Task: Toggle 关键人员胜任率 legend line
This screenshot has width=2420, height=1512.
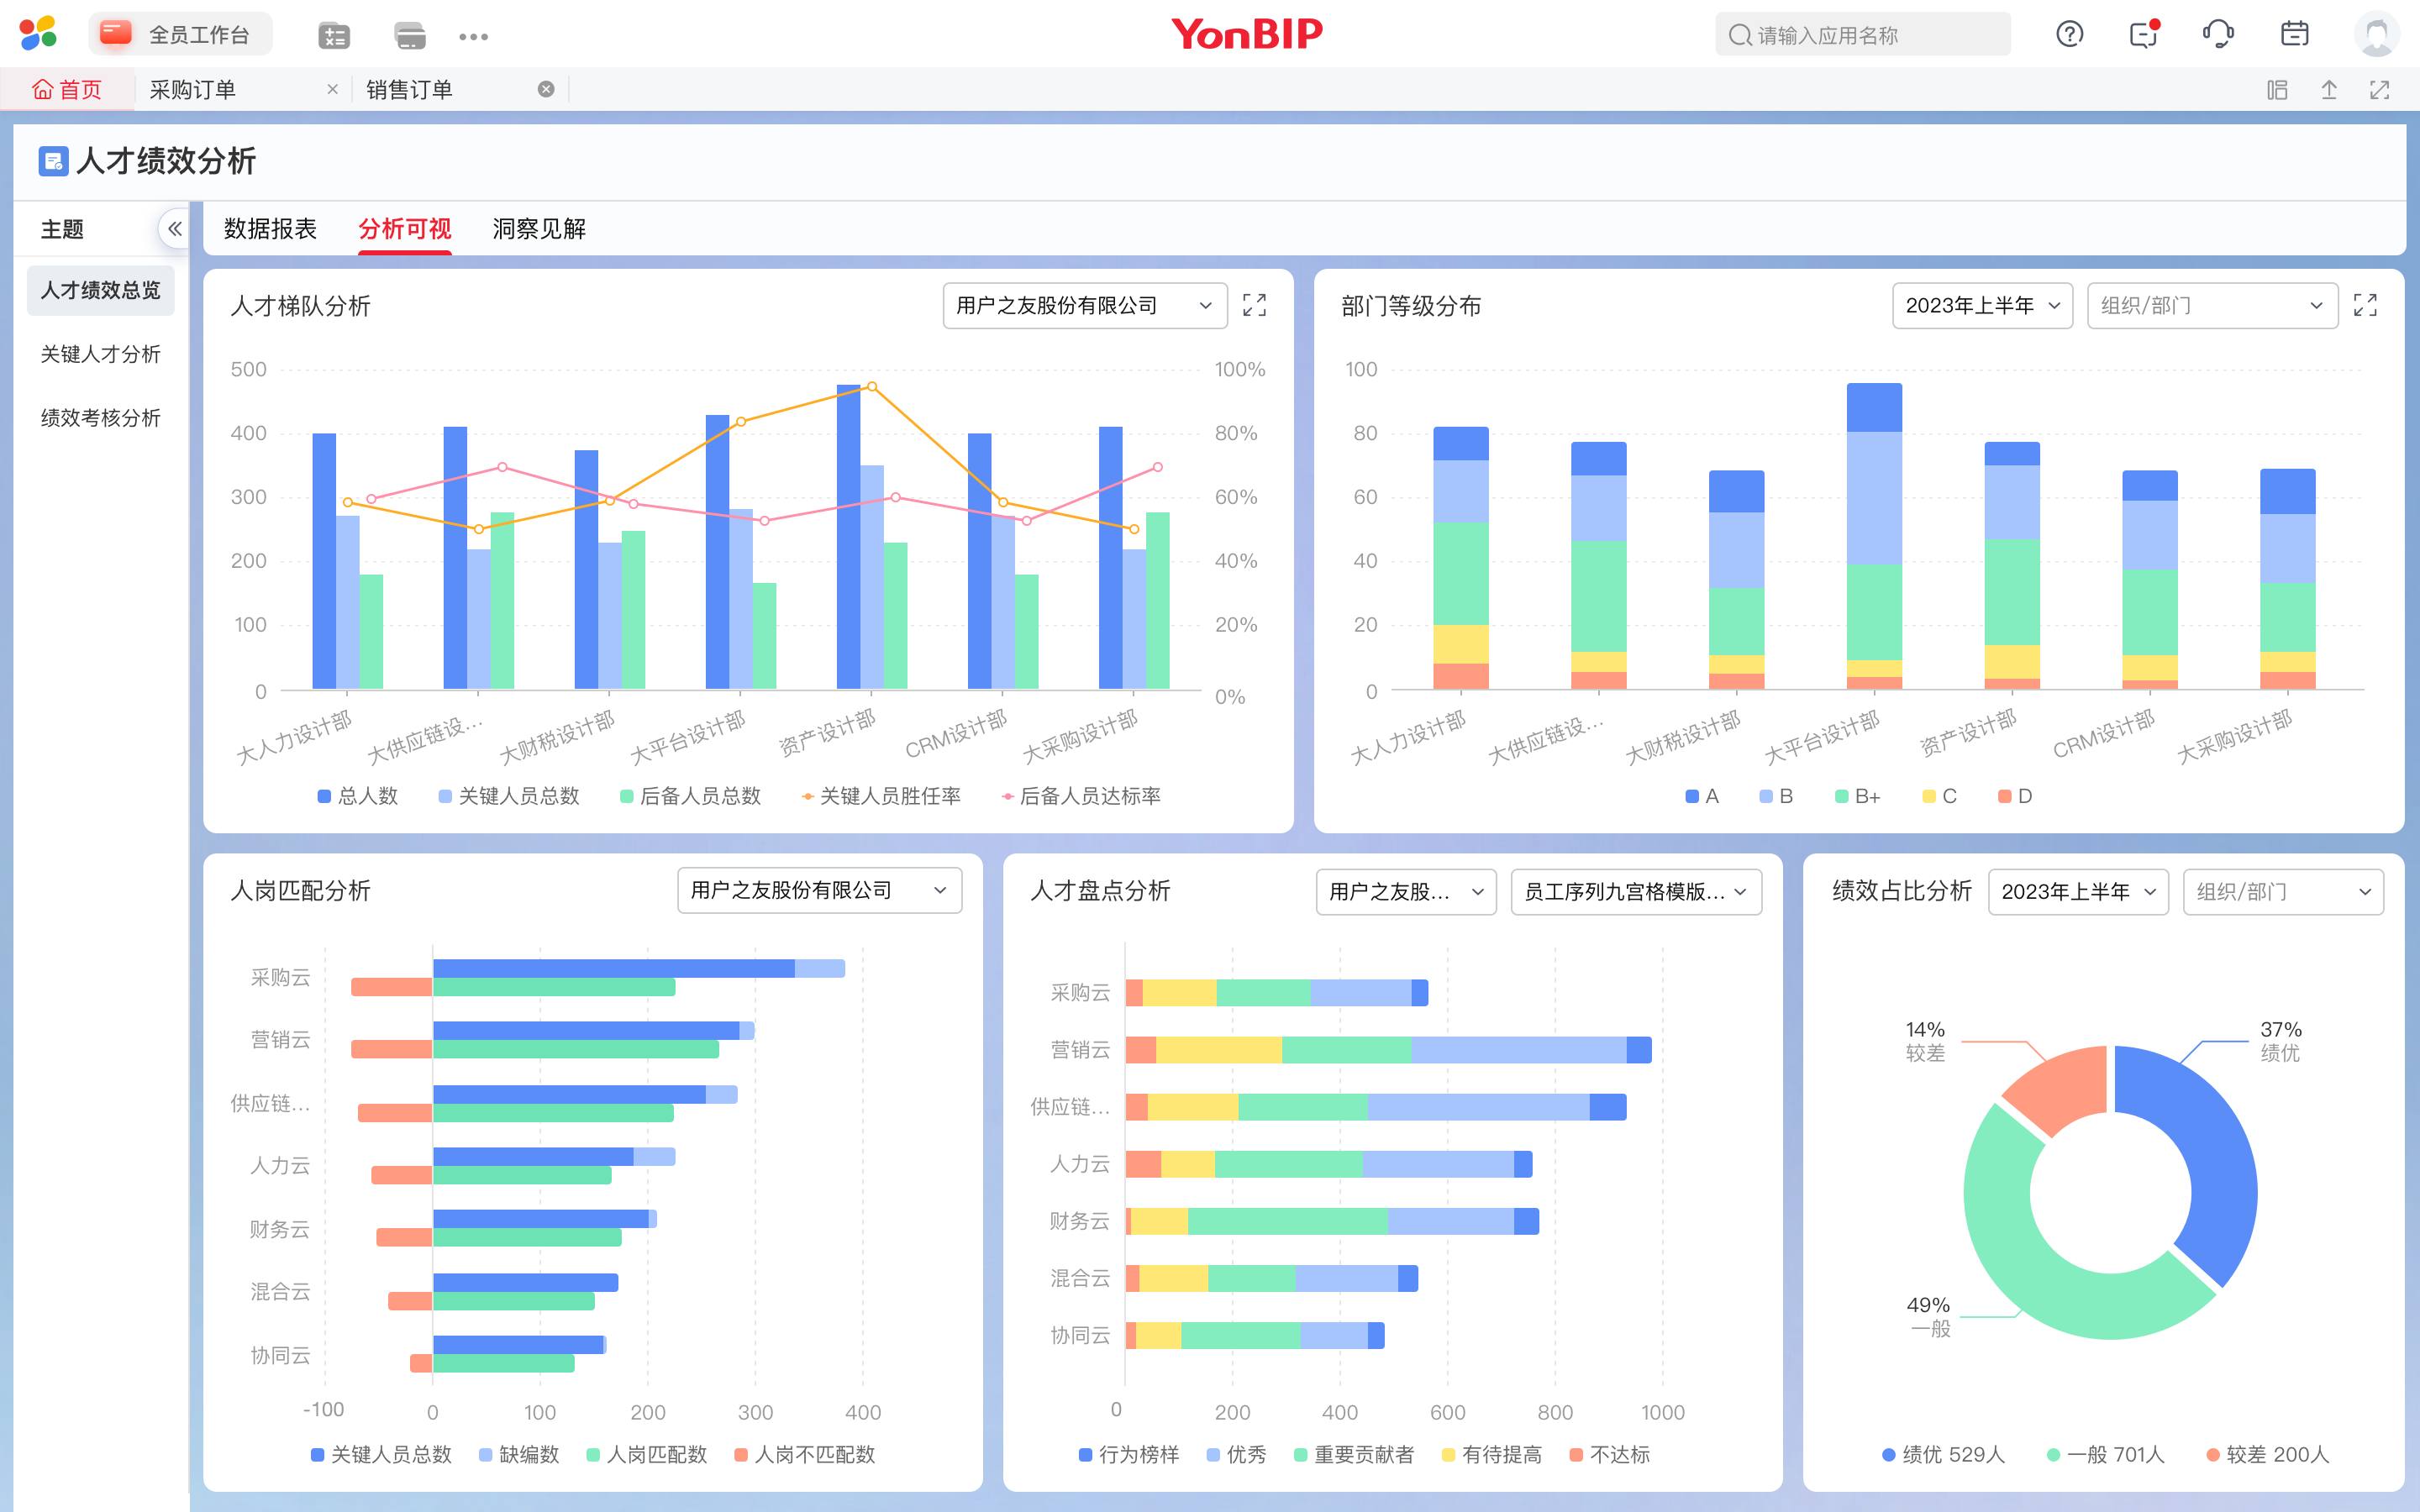Action: pos(880,796)
